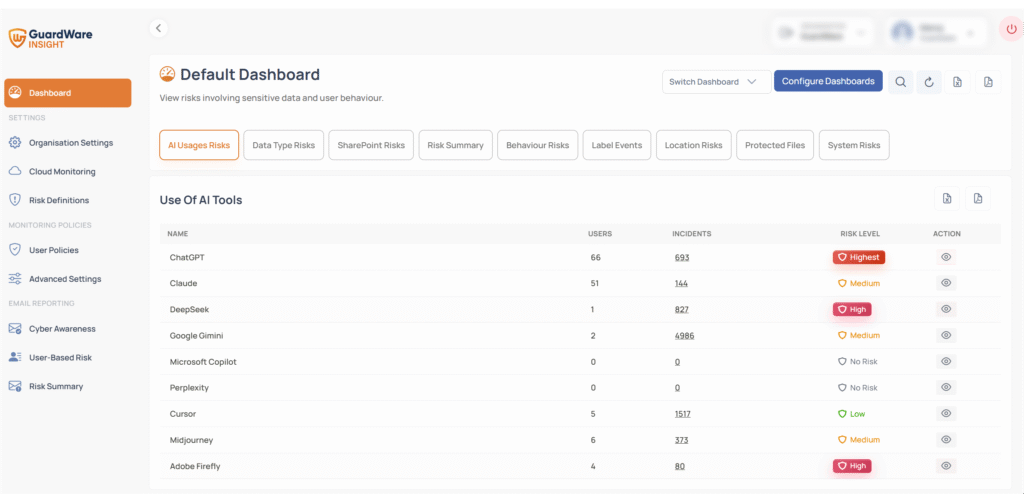This screenshot has height=494, width=1024.
Task: Sort by the USERS column header
Action: click(x=600, y=233)
